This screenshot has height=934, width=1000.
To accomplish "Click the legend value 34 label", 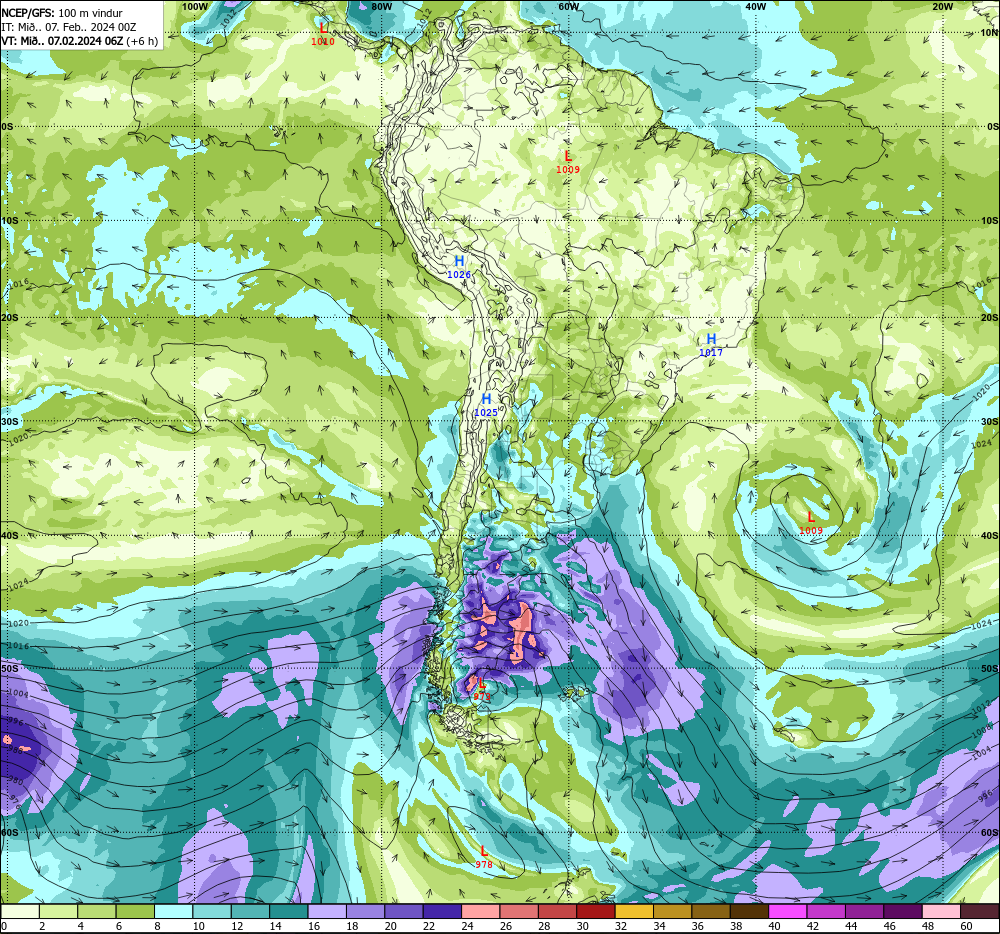I will pyautogui.click(x=659, y=926).
